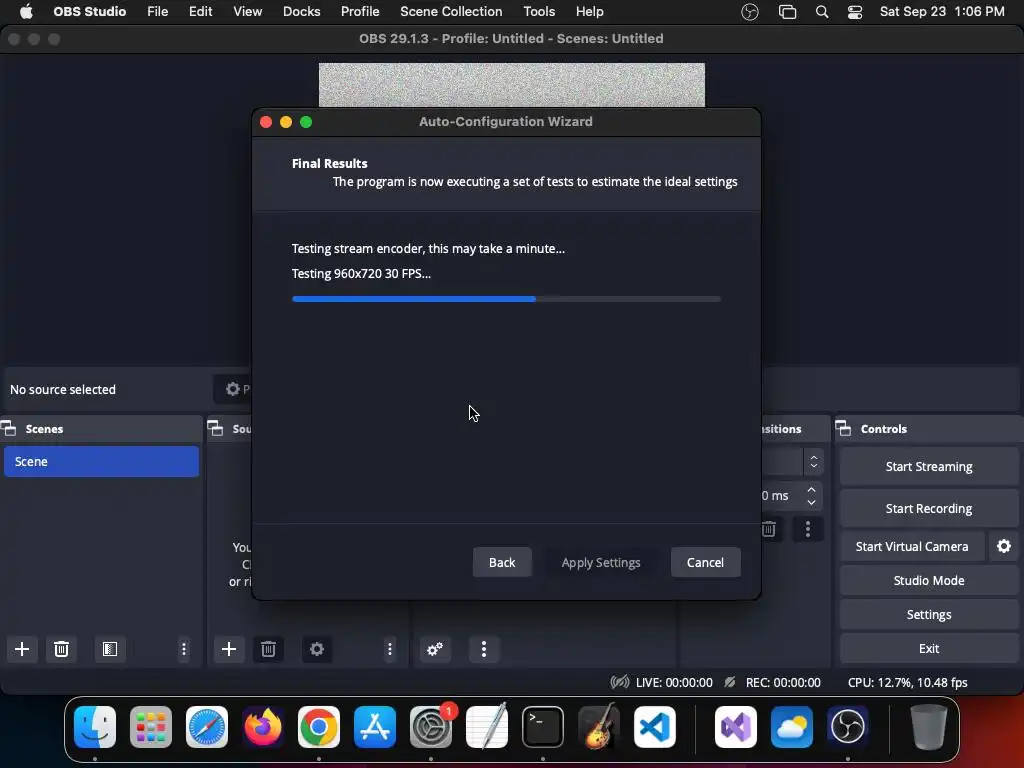
Task: Click the Exit button
Action: [x=929, y=648]
